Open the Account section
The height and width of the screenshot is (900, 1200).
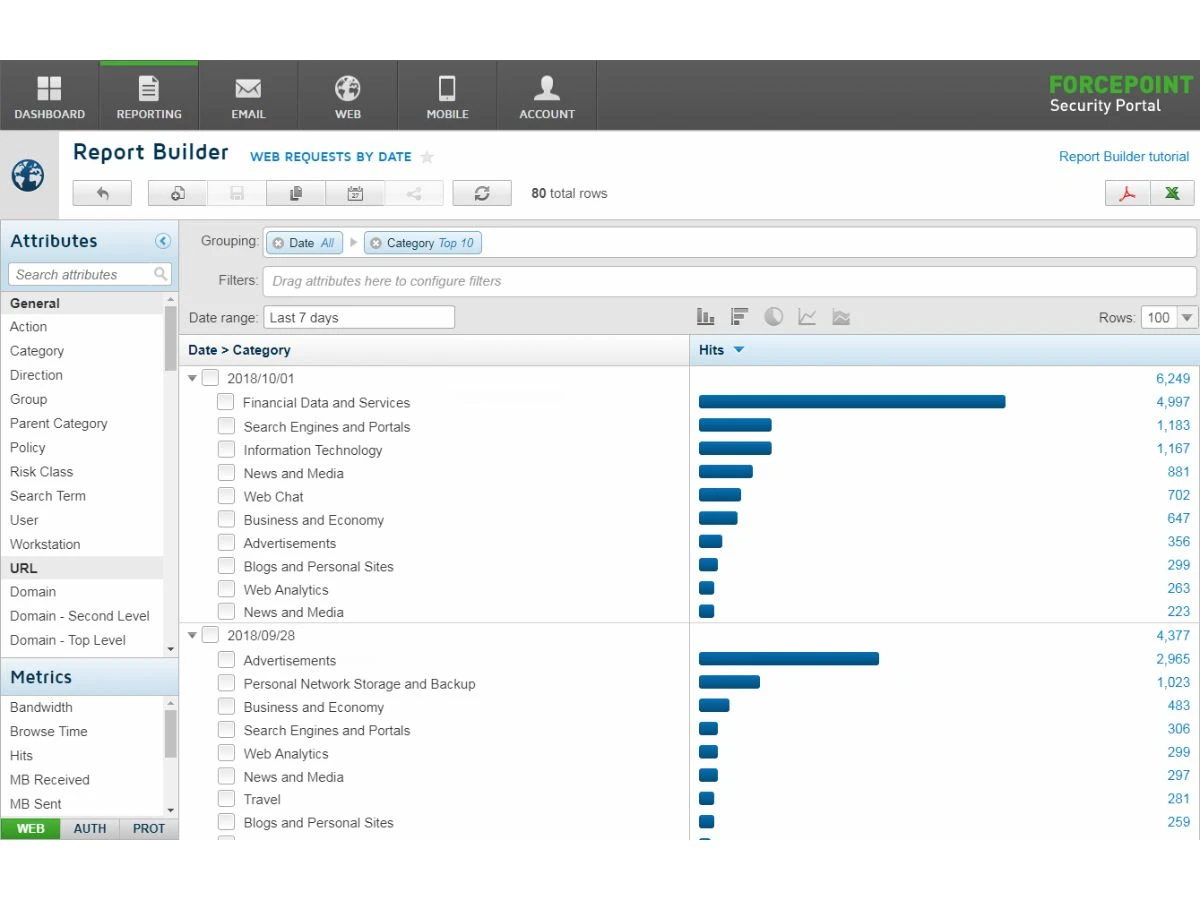(547, 96)
